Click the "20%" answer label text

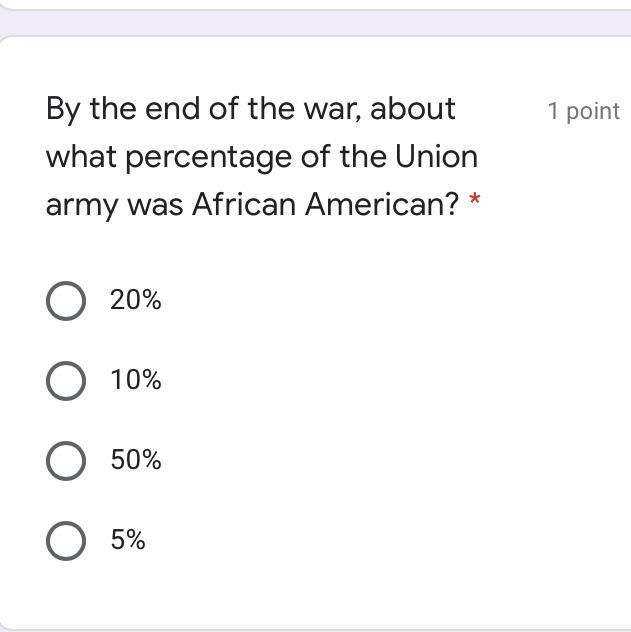[x=136, y=300]
